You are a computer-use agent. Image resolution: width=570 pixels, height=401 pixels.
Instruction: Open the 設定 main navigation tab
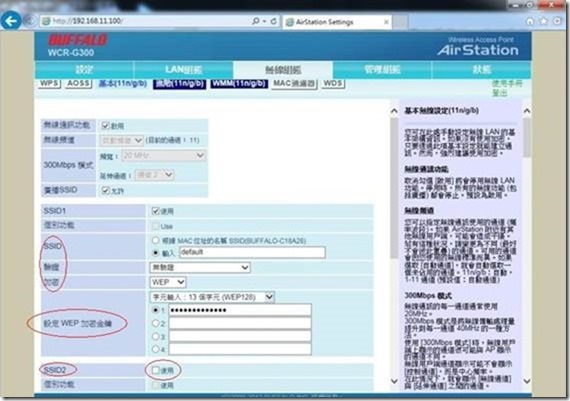coord(84,70)
